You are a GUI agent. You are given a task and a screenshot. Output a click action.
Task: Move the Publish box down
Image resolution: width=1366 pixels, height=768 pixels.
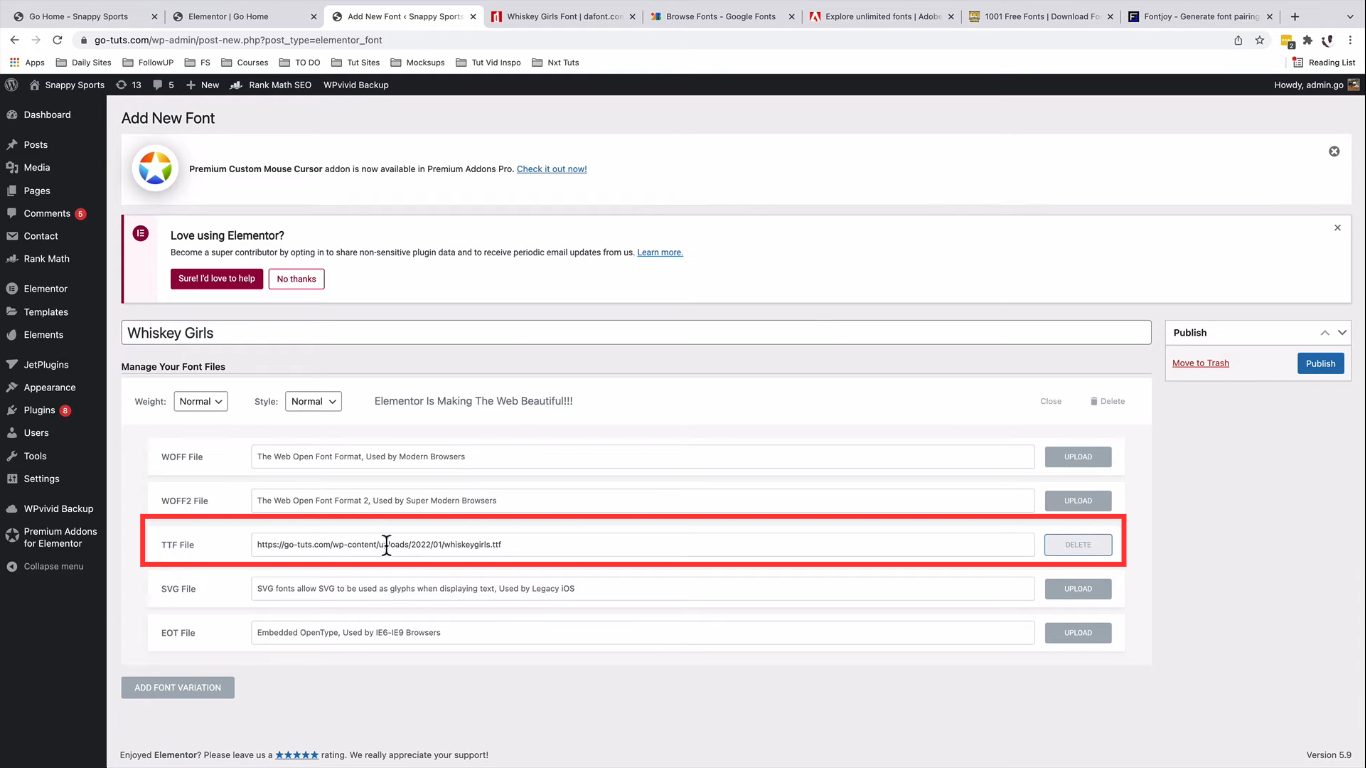point(1342,333)
